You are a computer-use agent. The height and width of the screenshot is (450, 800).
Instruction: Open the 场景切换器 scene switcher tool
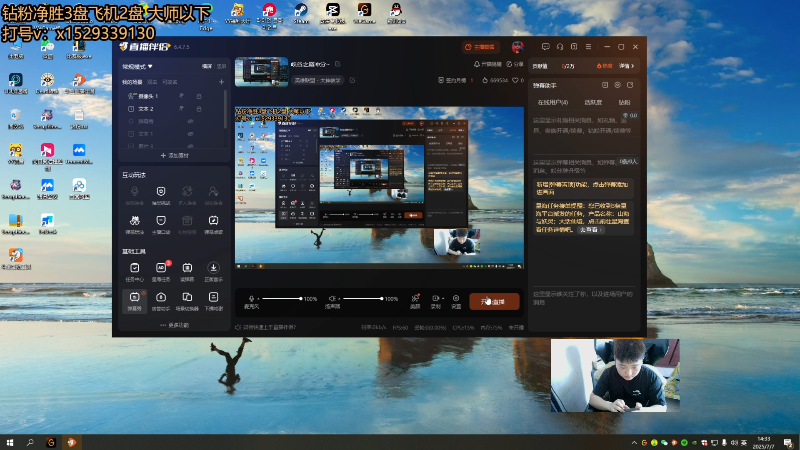point(187,301)
